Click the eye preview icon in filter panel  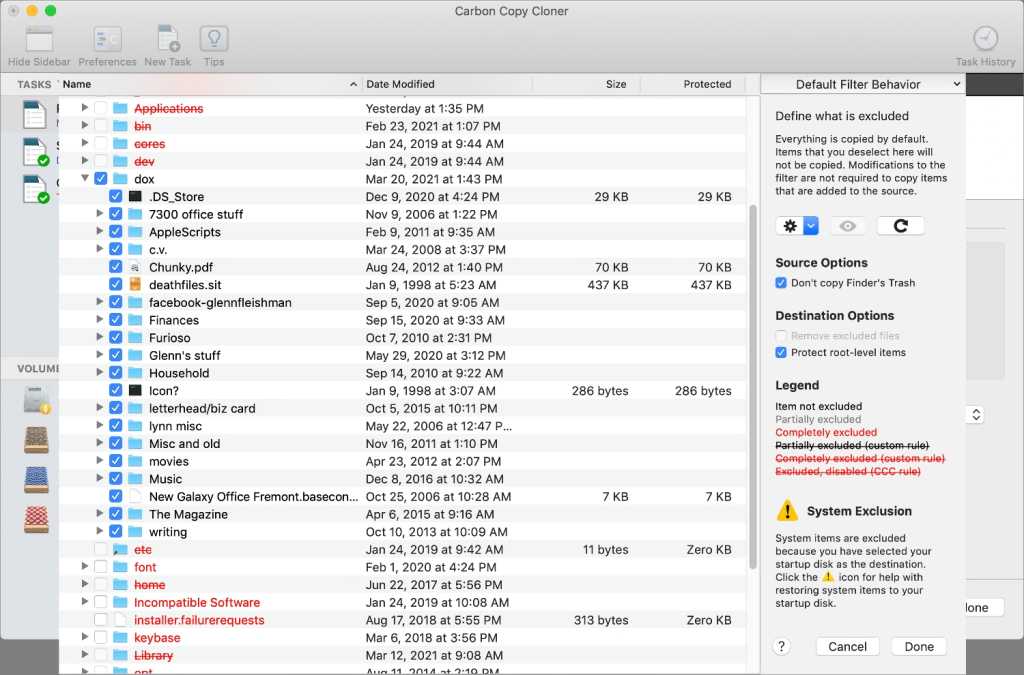848,226
